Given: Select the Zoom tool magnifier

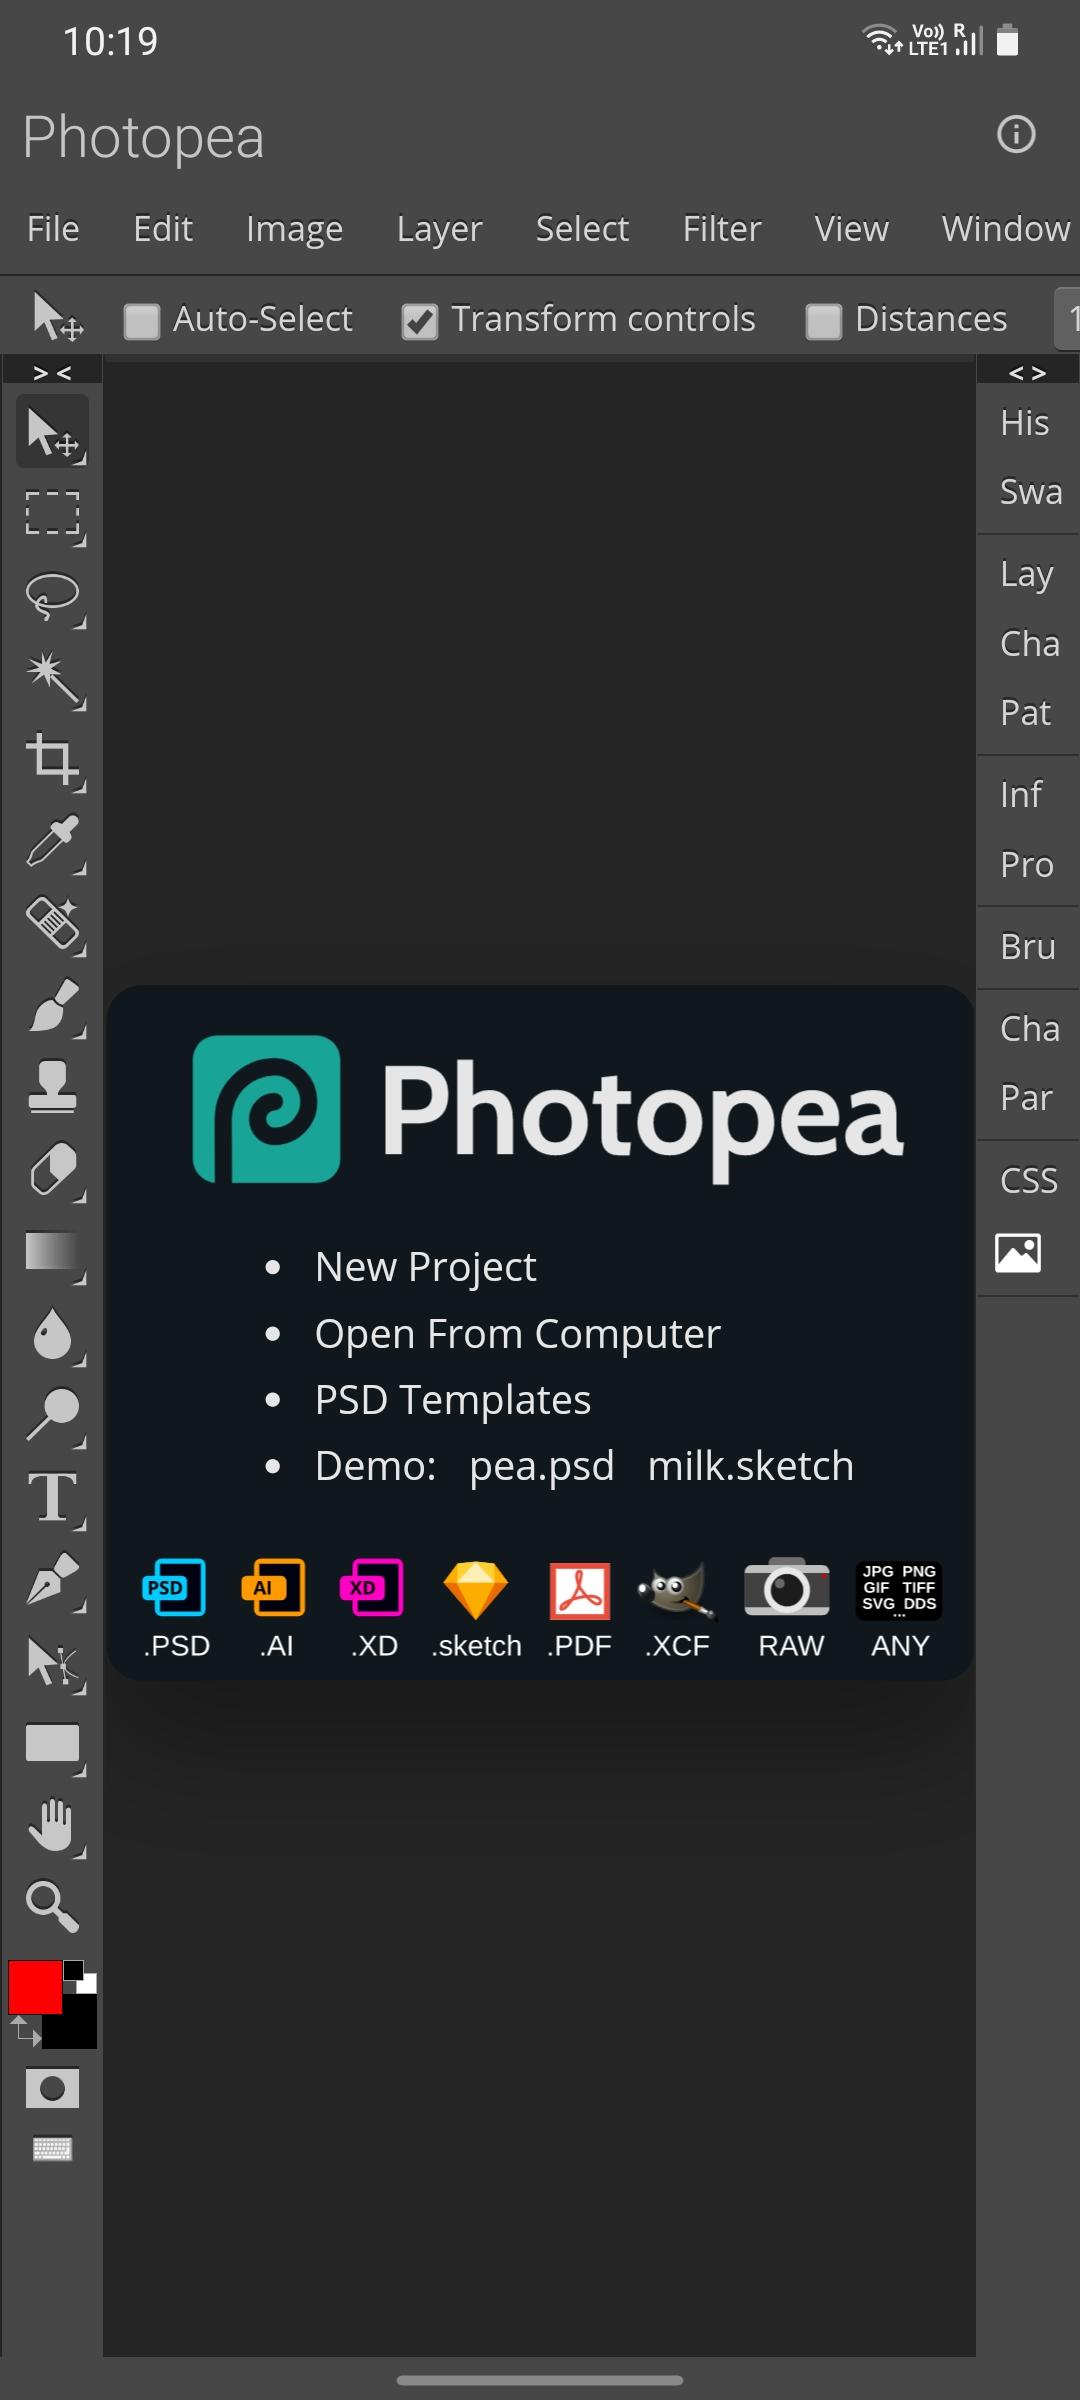Looking at the screenshot, I should (52, 1906).
